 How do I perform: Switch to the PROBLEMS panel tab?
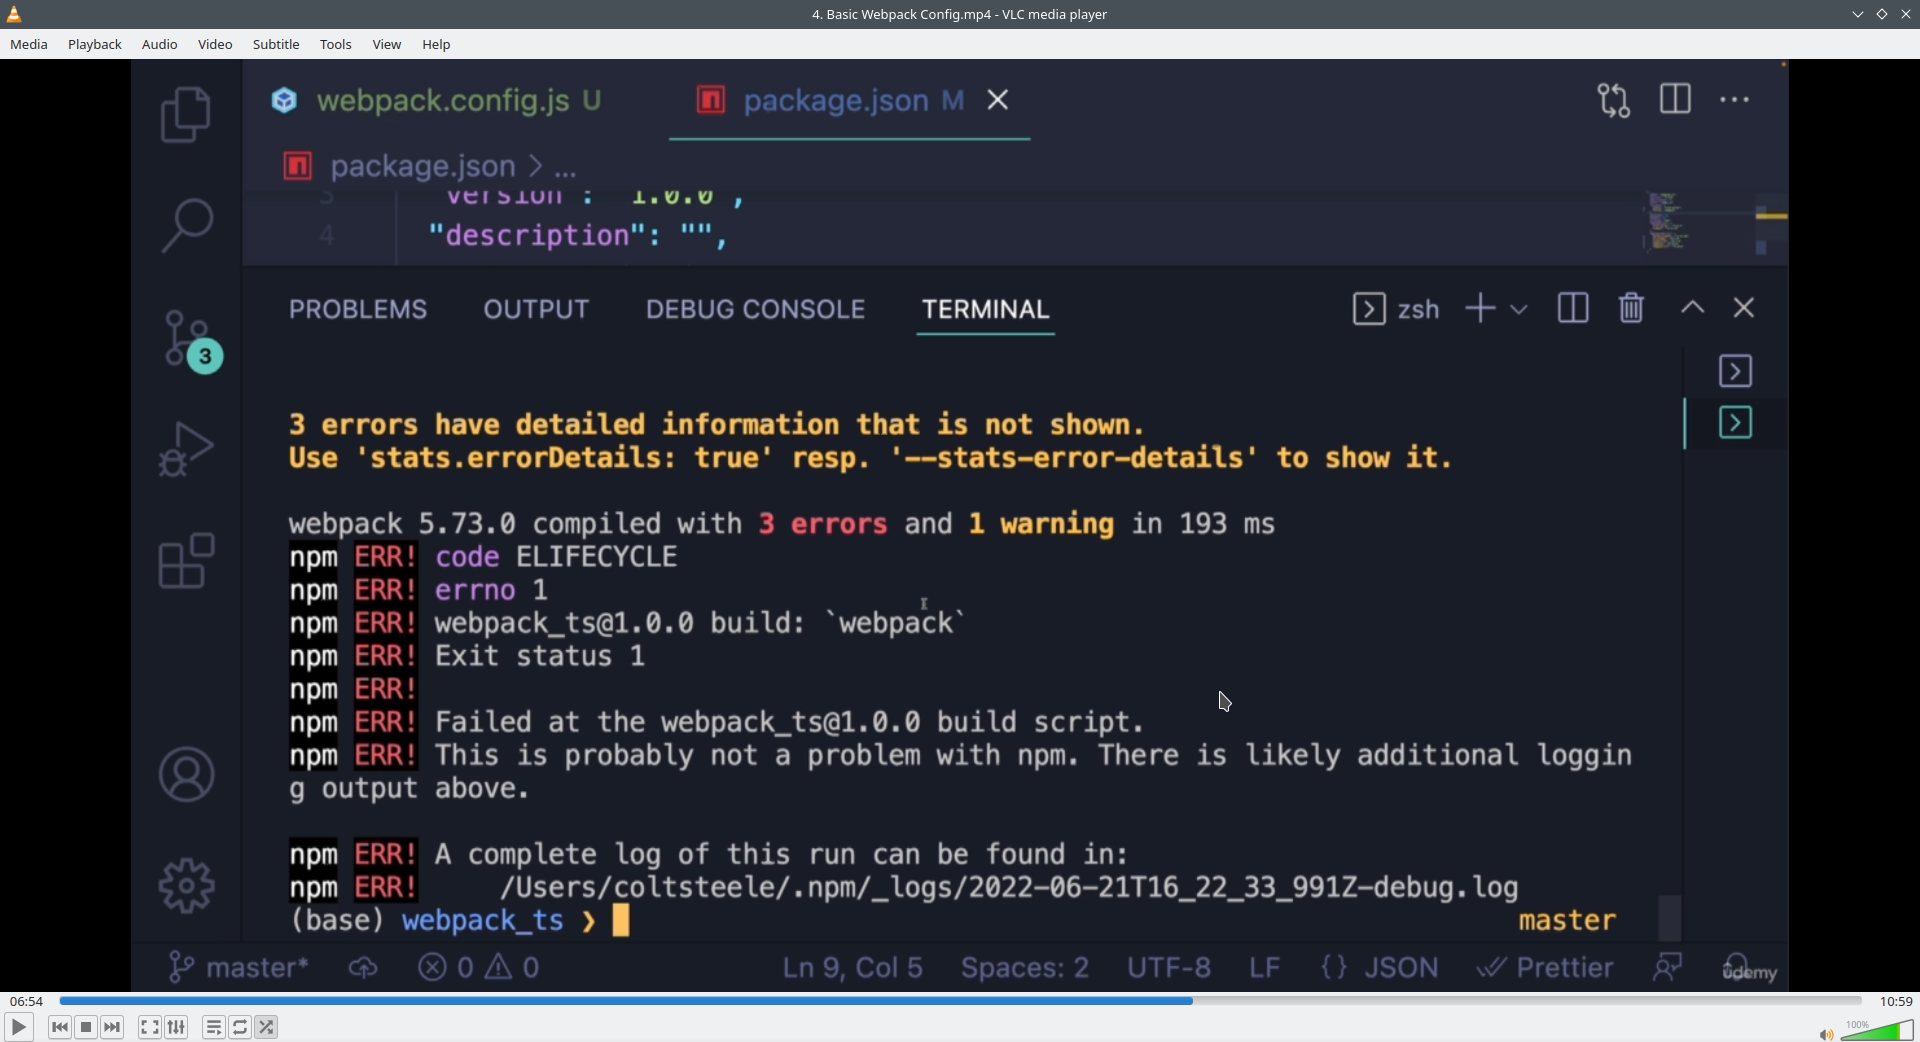point(358,309)
